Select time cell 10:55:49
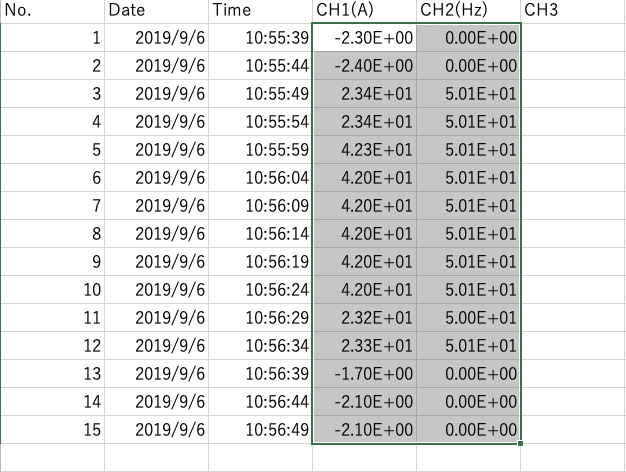626x472 pixels. pos(260,94)
